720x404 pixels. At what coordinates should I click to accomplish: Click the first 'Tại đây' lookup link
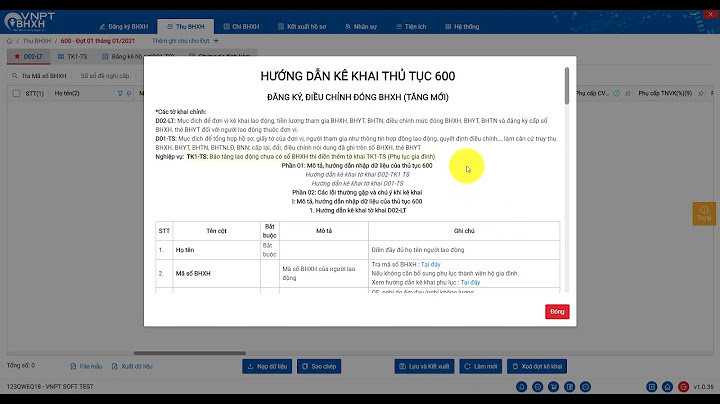pyautogui.click(x=431, y=264)
